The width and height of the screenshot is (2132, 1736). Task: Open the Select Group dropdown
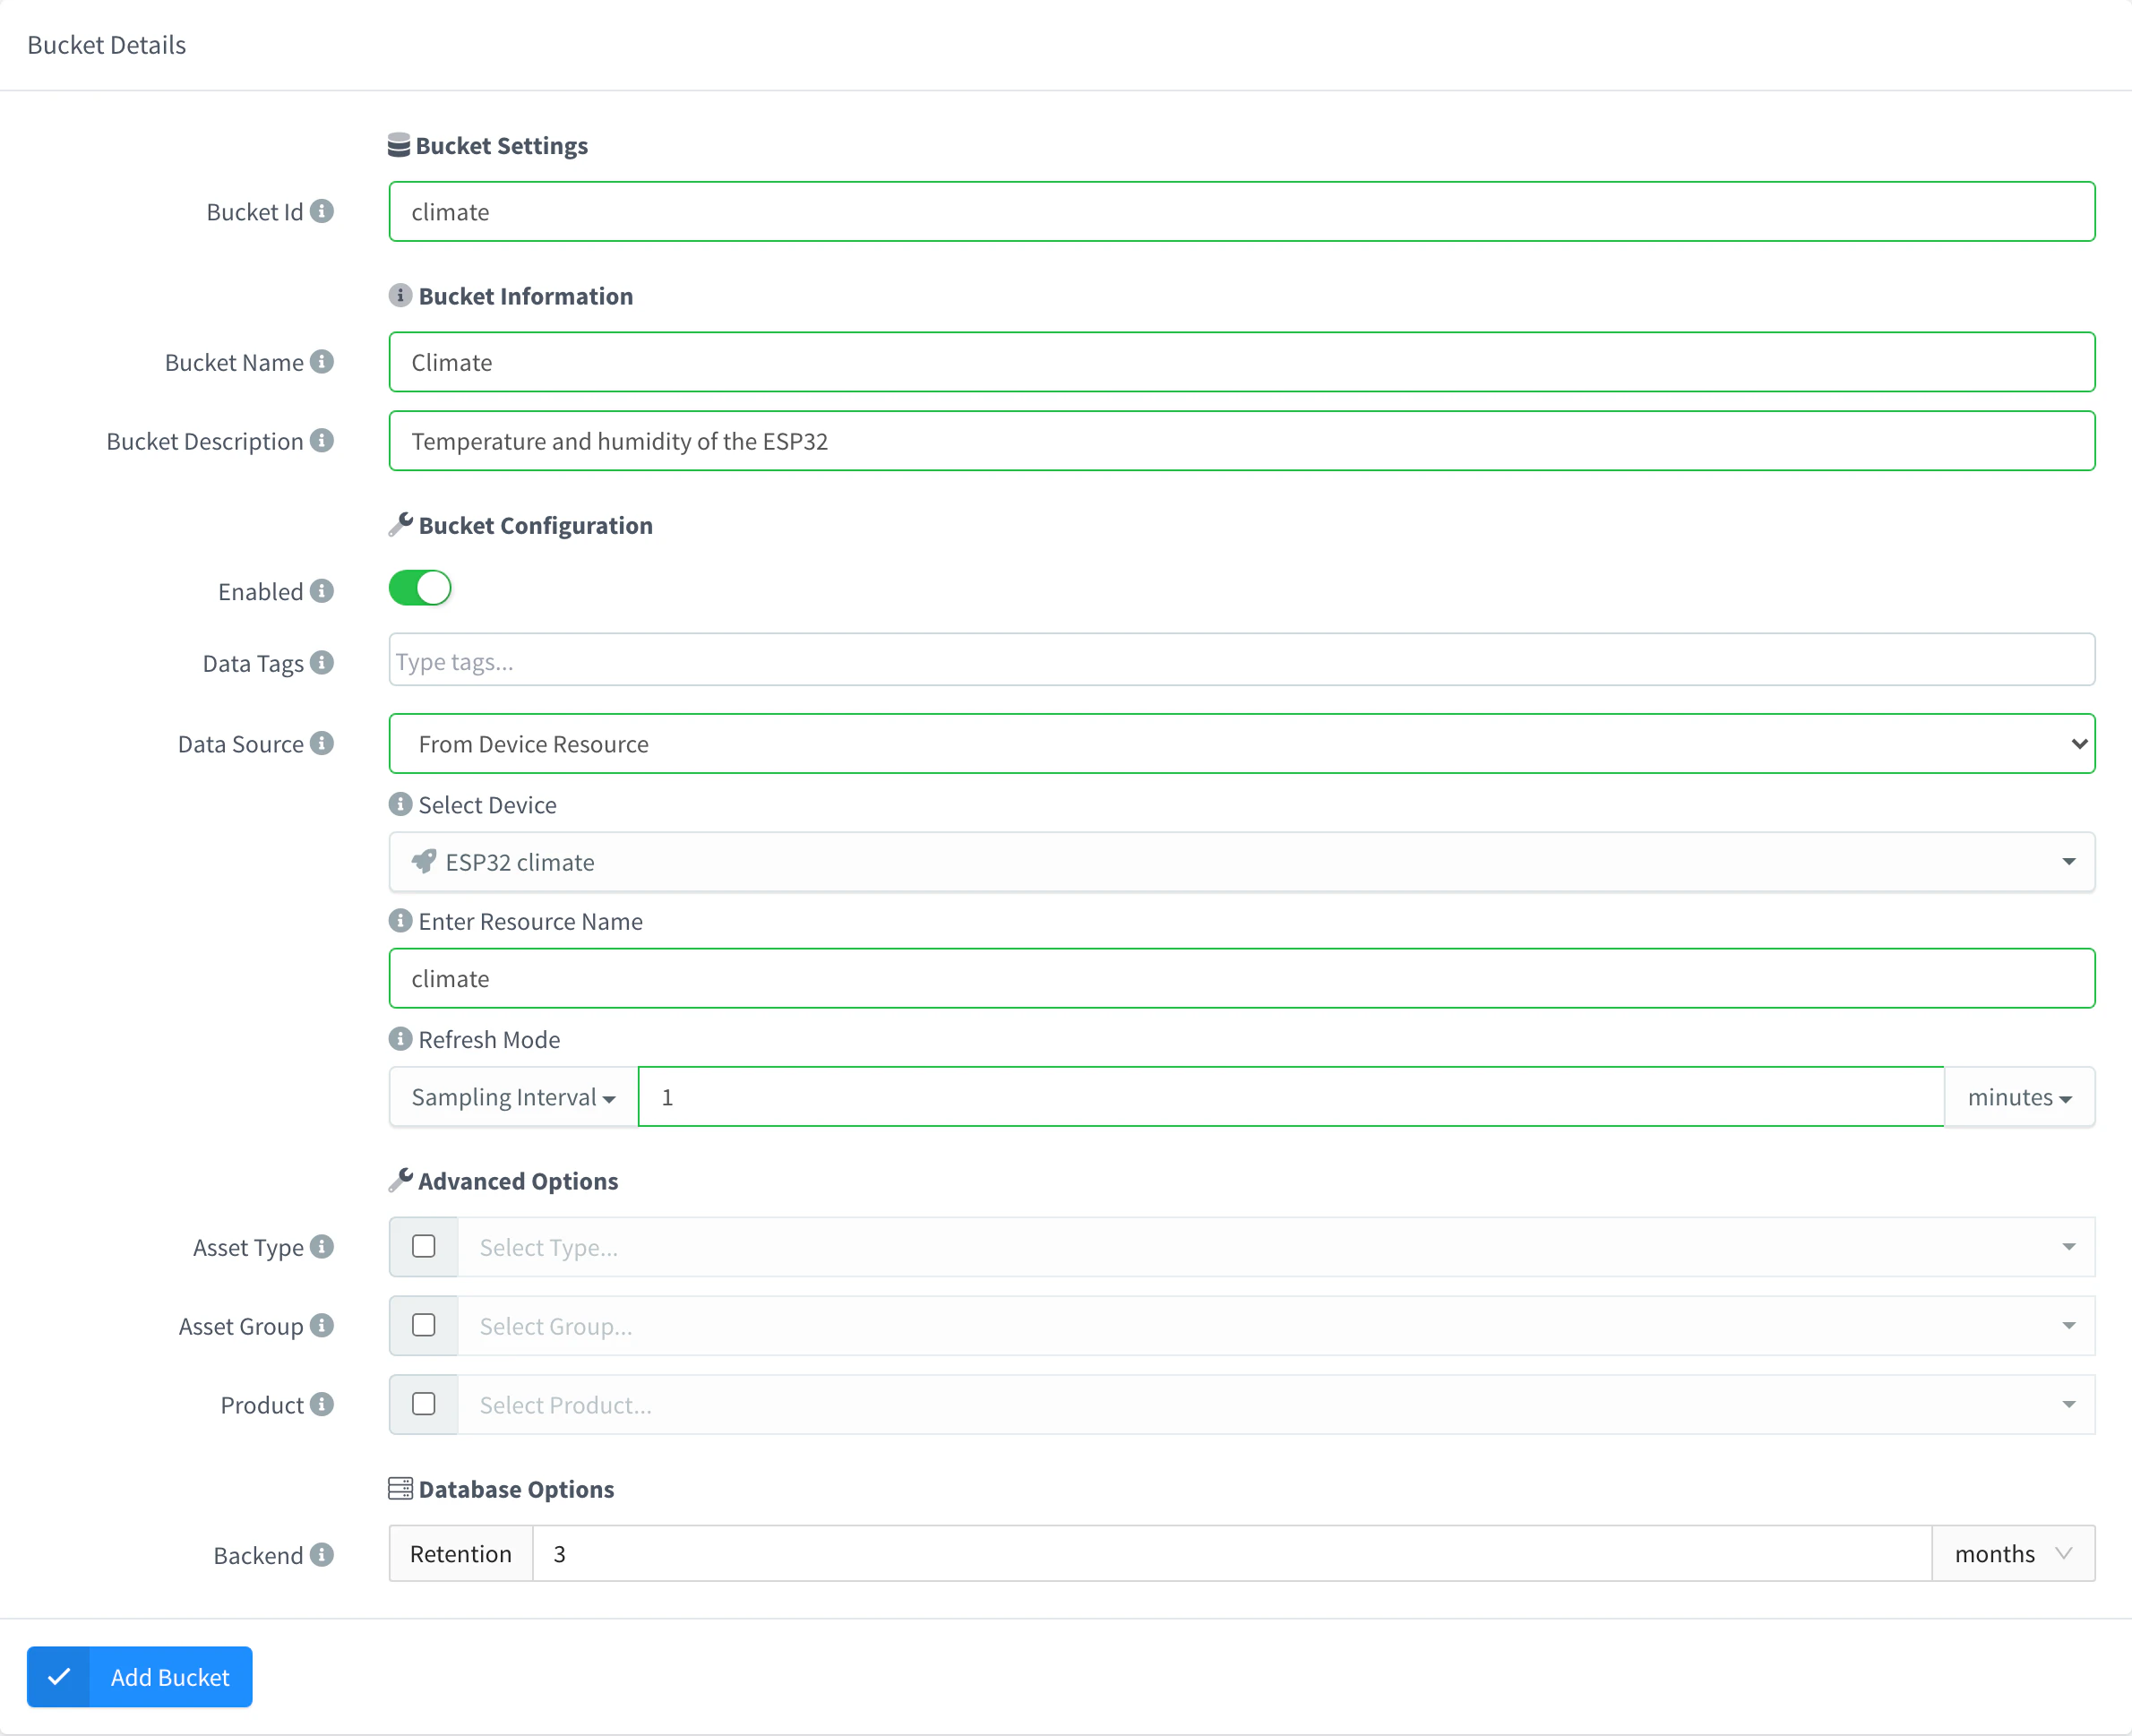pyautogui.click(x=1276, y=1325)
